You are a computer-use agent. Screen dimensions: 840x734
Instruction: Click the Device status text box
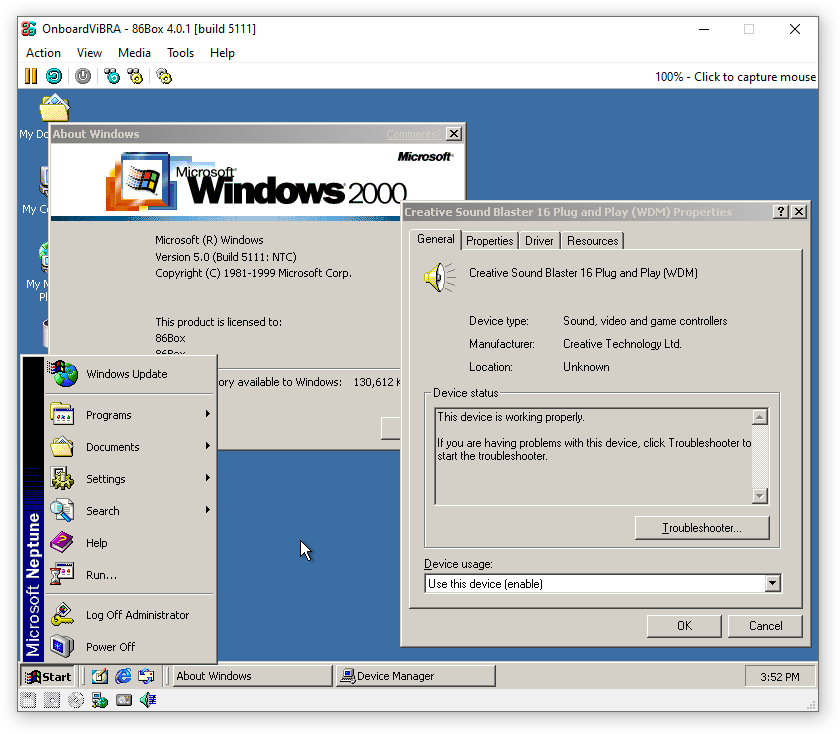[594, 456]
